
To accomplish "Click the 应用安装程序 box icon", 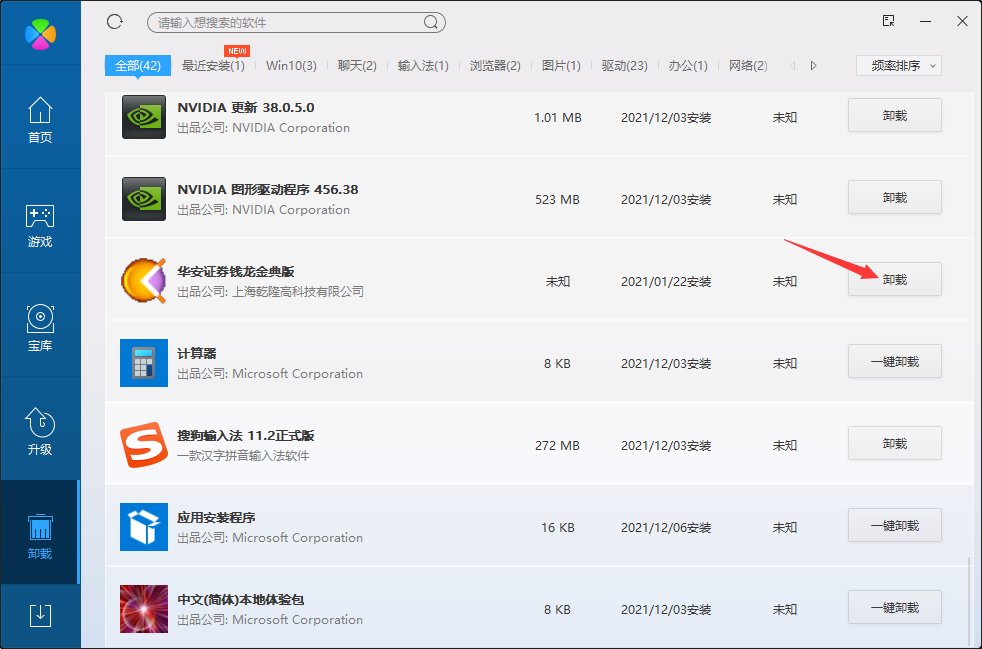I will 144,527.
